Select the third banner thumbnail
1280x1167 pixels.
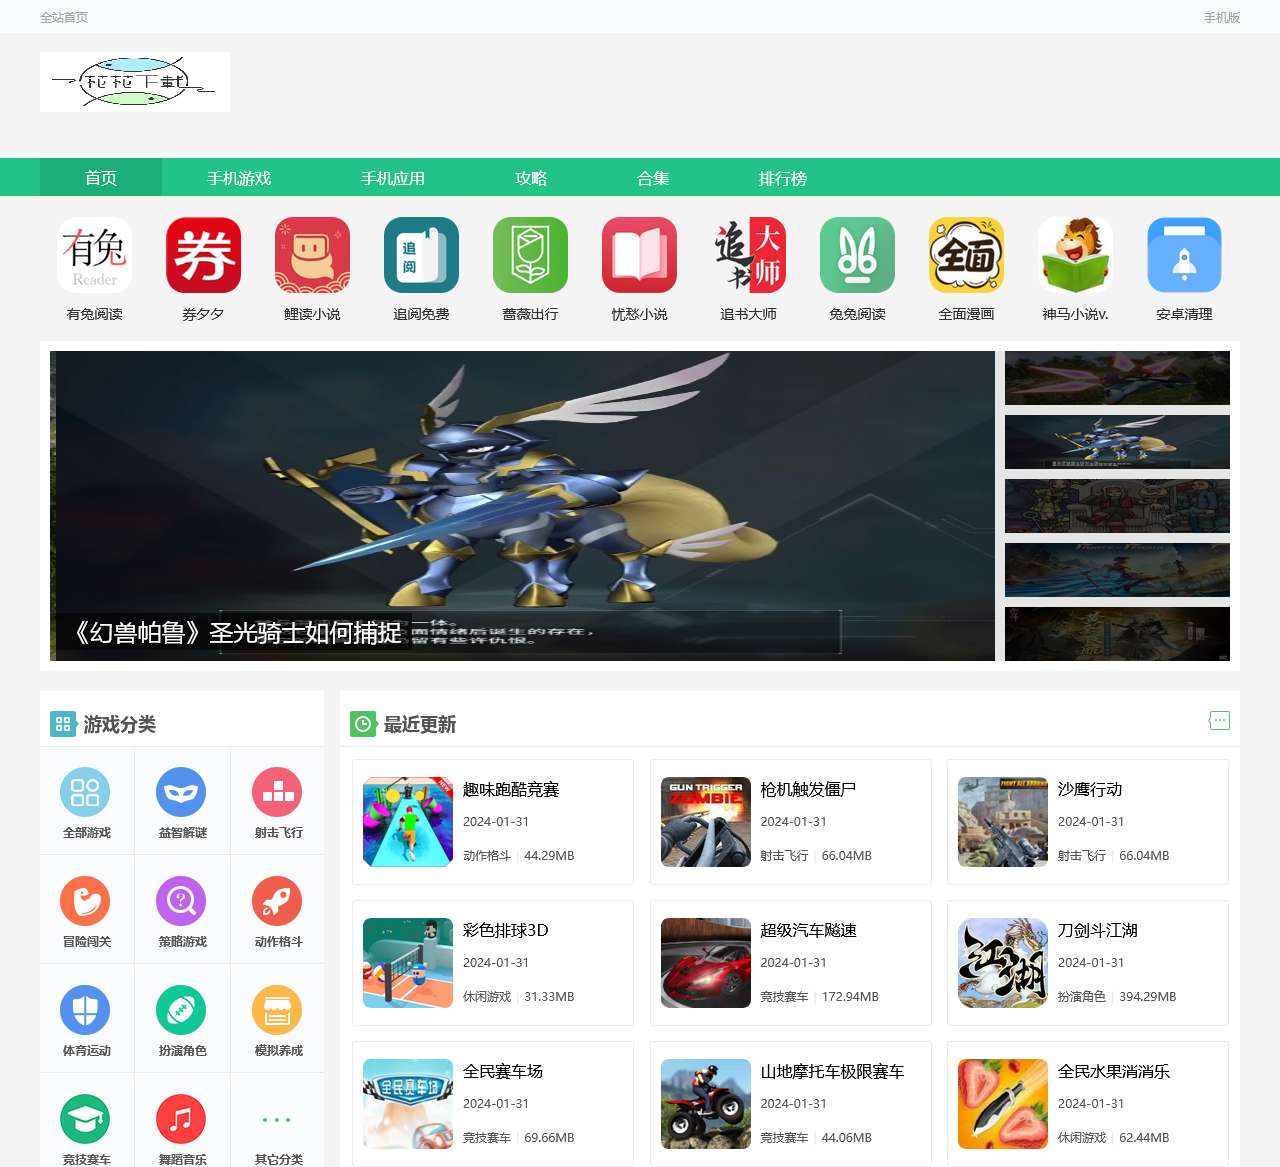[1117, 506]
